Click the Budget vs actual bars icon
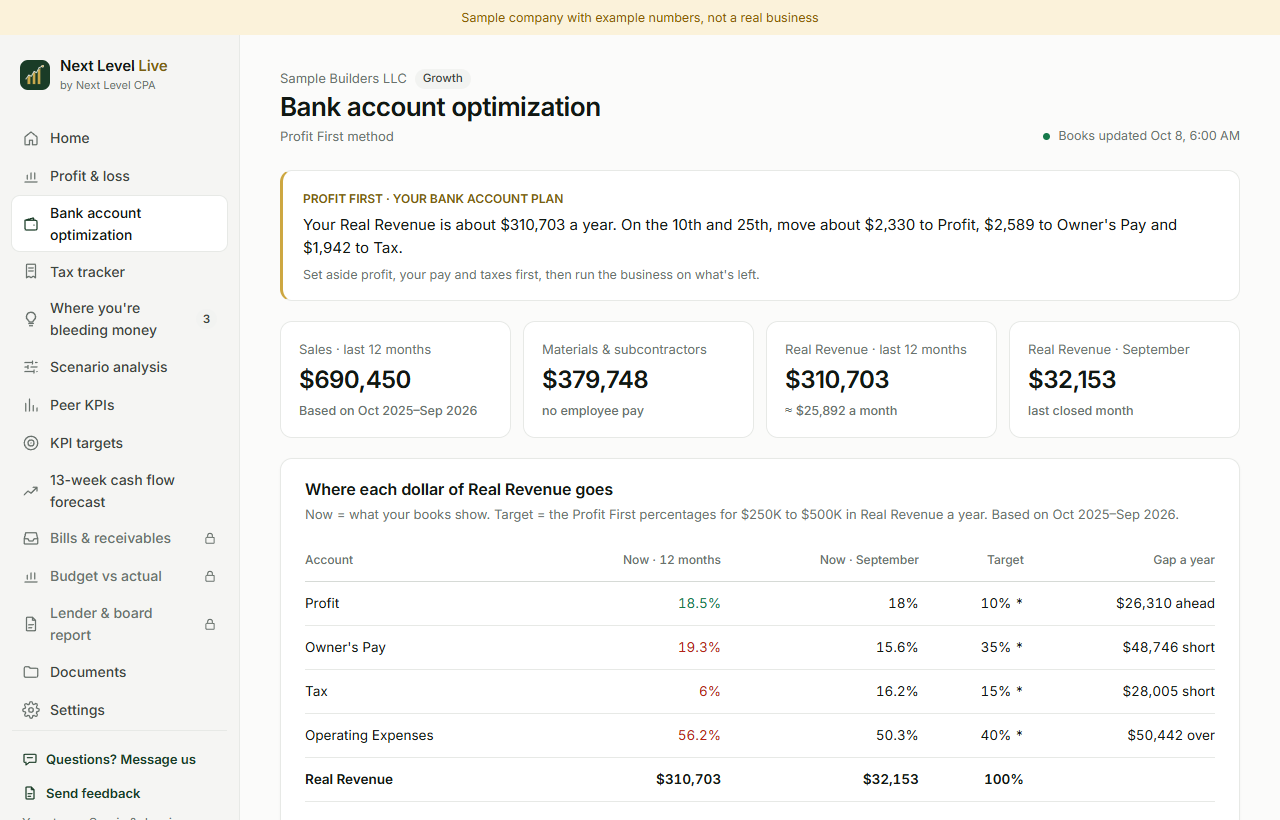 31,576
